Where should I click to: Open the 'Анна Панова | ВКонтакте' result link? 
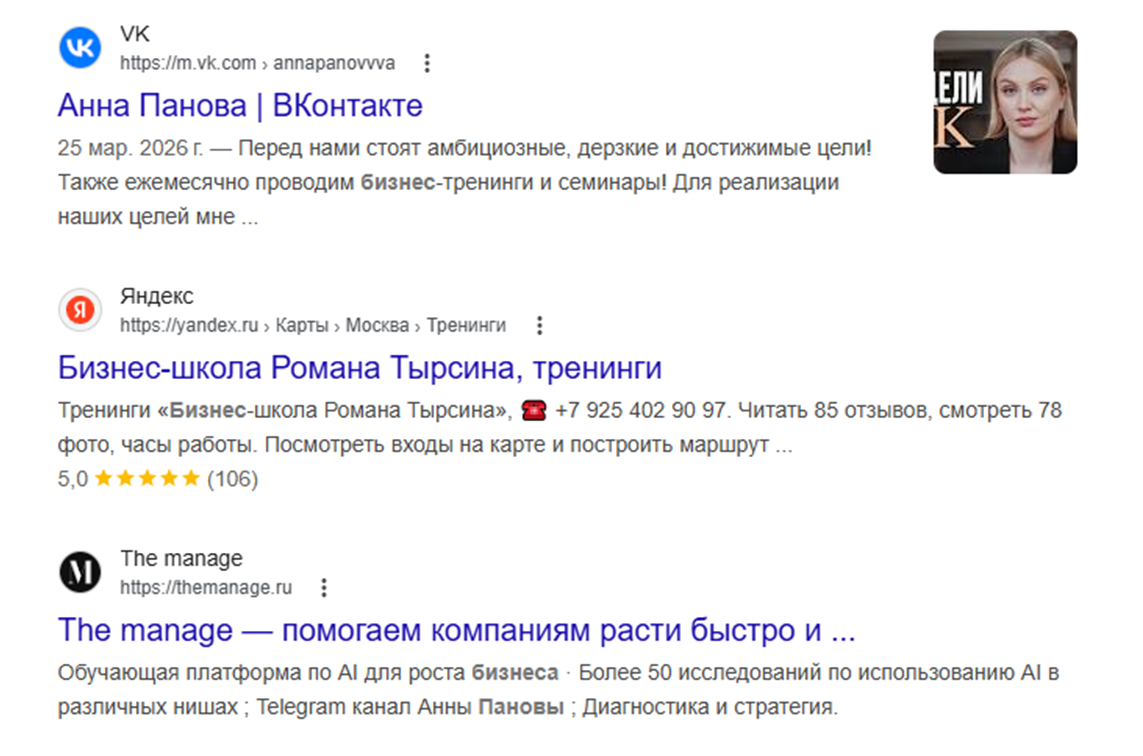coord(240,106)
